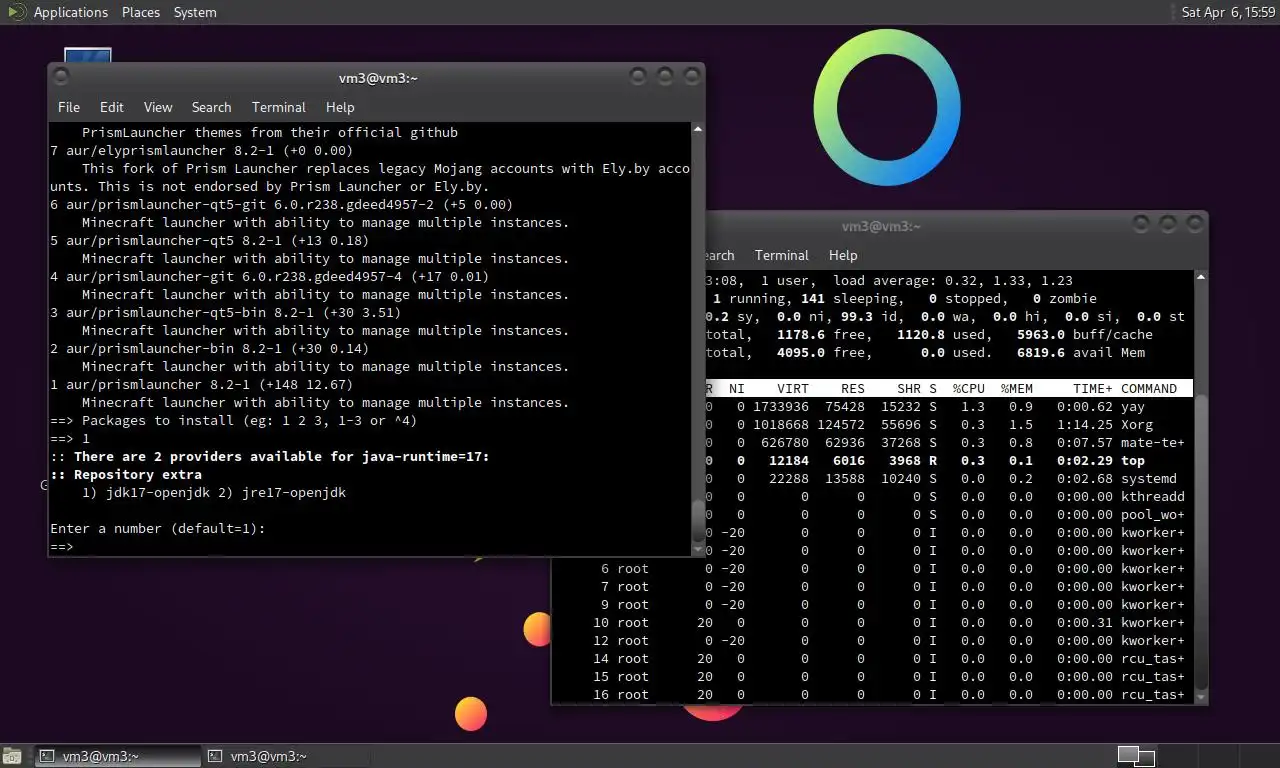Open Terminal menu in front terminal window
The image size is (1280, 768).
[x=279, y=107]
